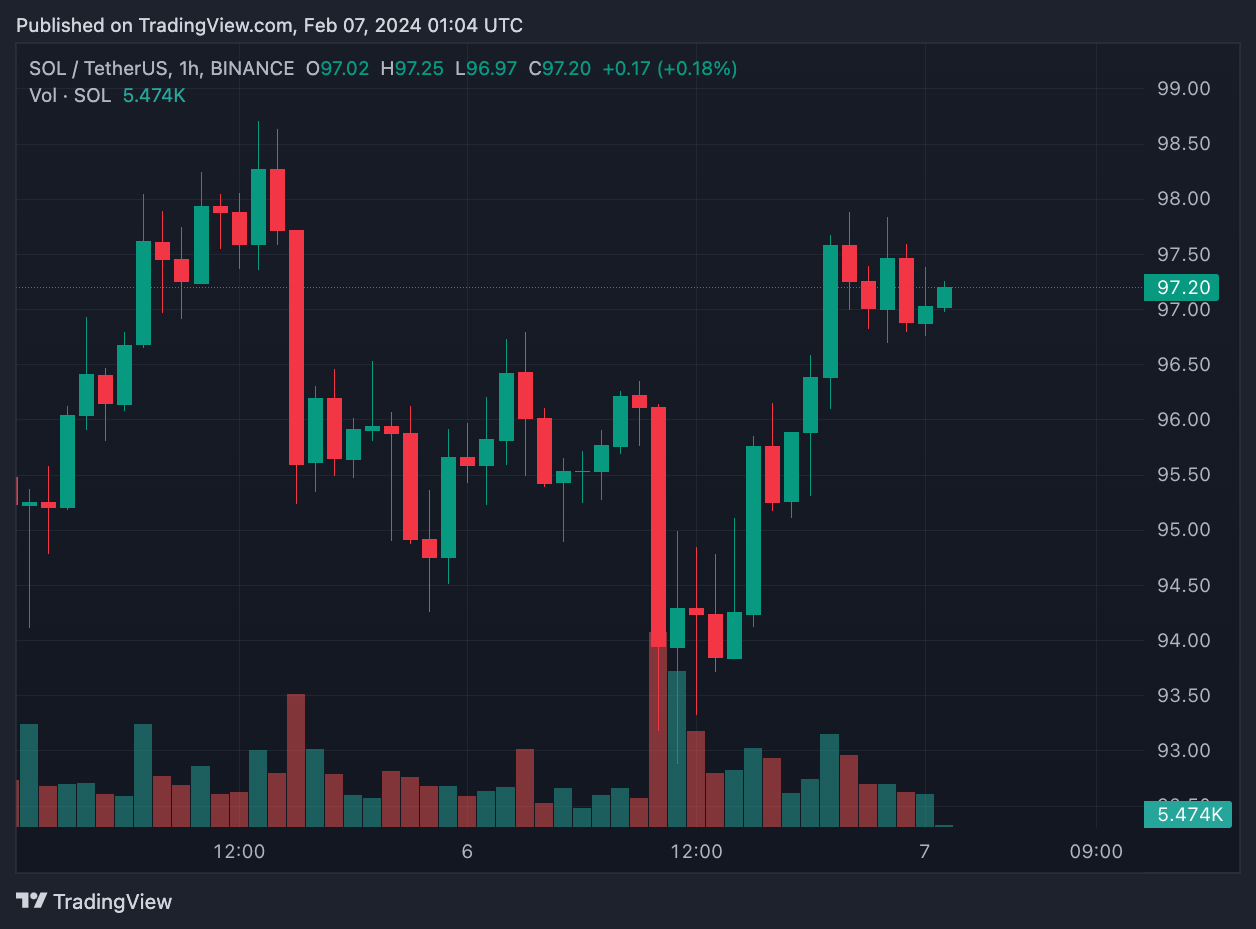Image resolution: width=1256 pixels, height=929 pixels.
Task: Click the L96.97 low value
Action: tap(486, 69)
